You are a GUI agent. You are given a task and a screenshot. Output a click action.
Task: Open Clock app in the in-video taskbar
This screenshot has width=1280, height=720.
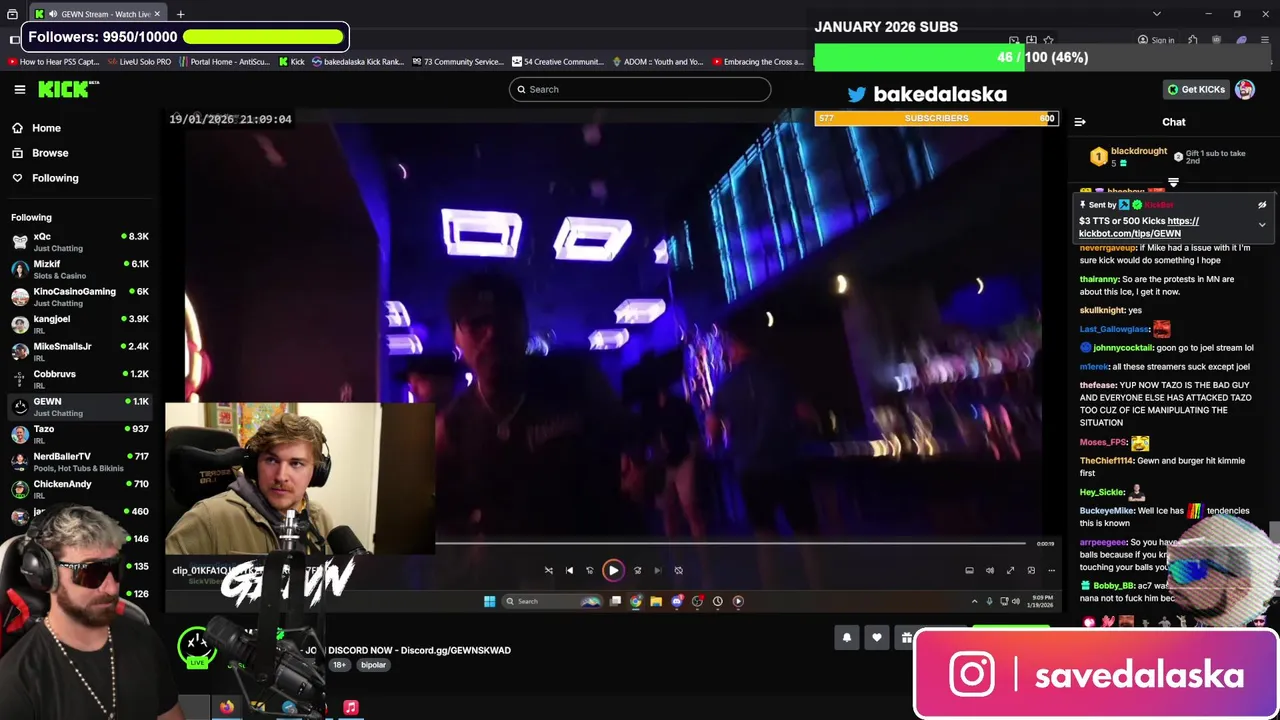(x=717, y=601)
